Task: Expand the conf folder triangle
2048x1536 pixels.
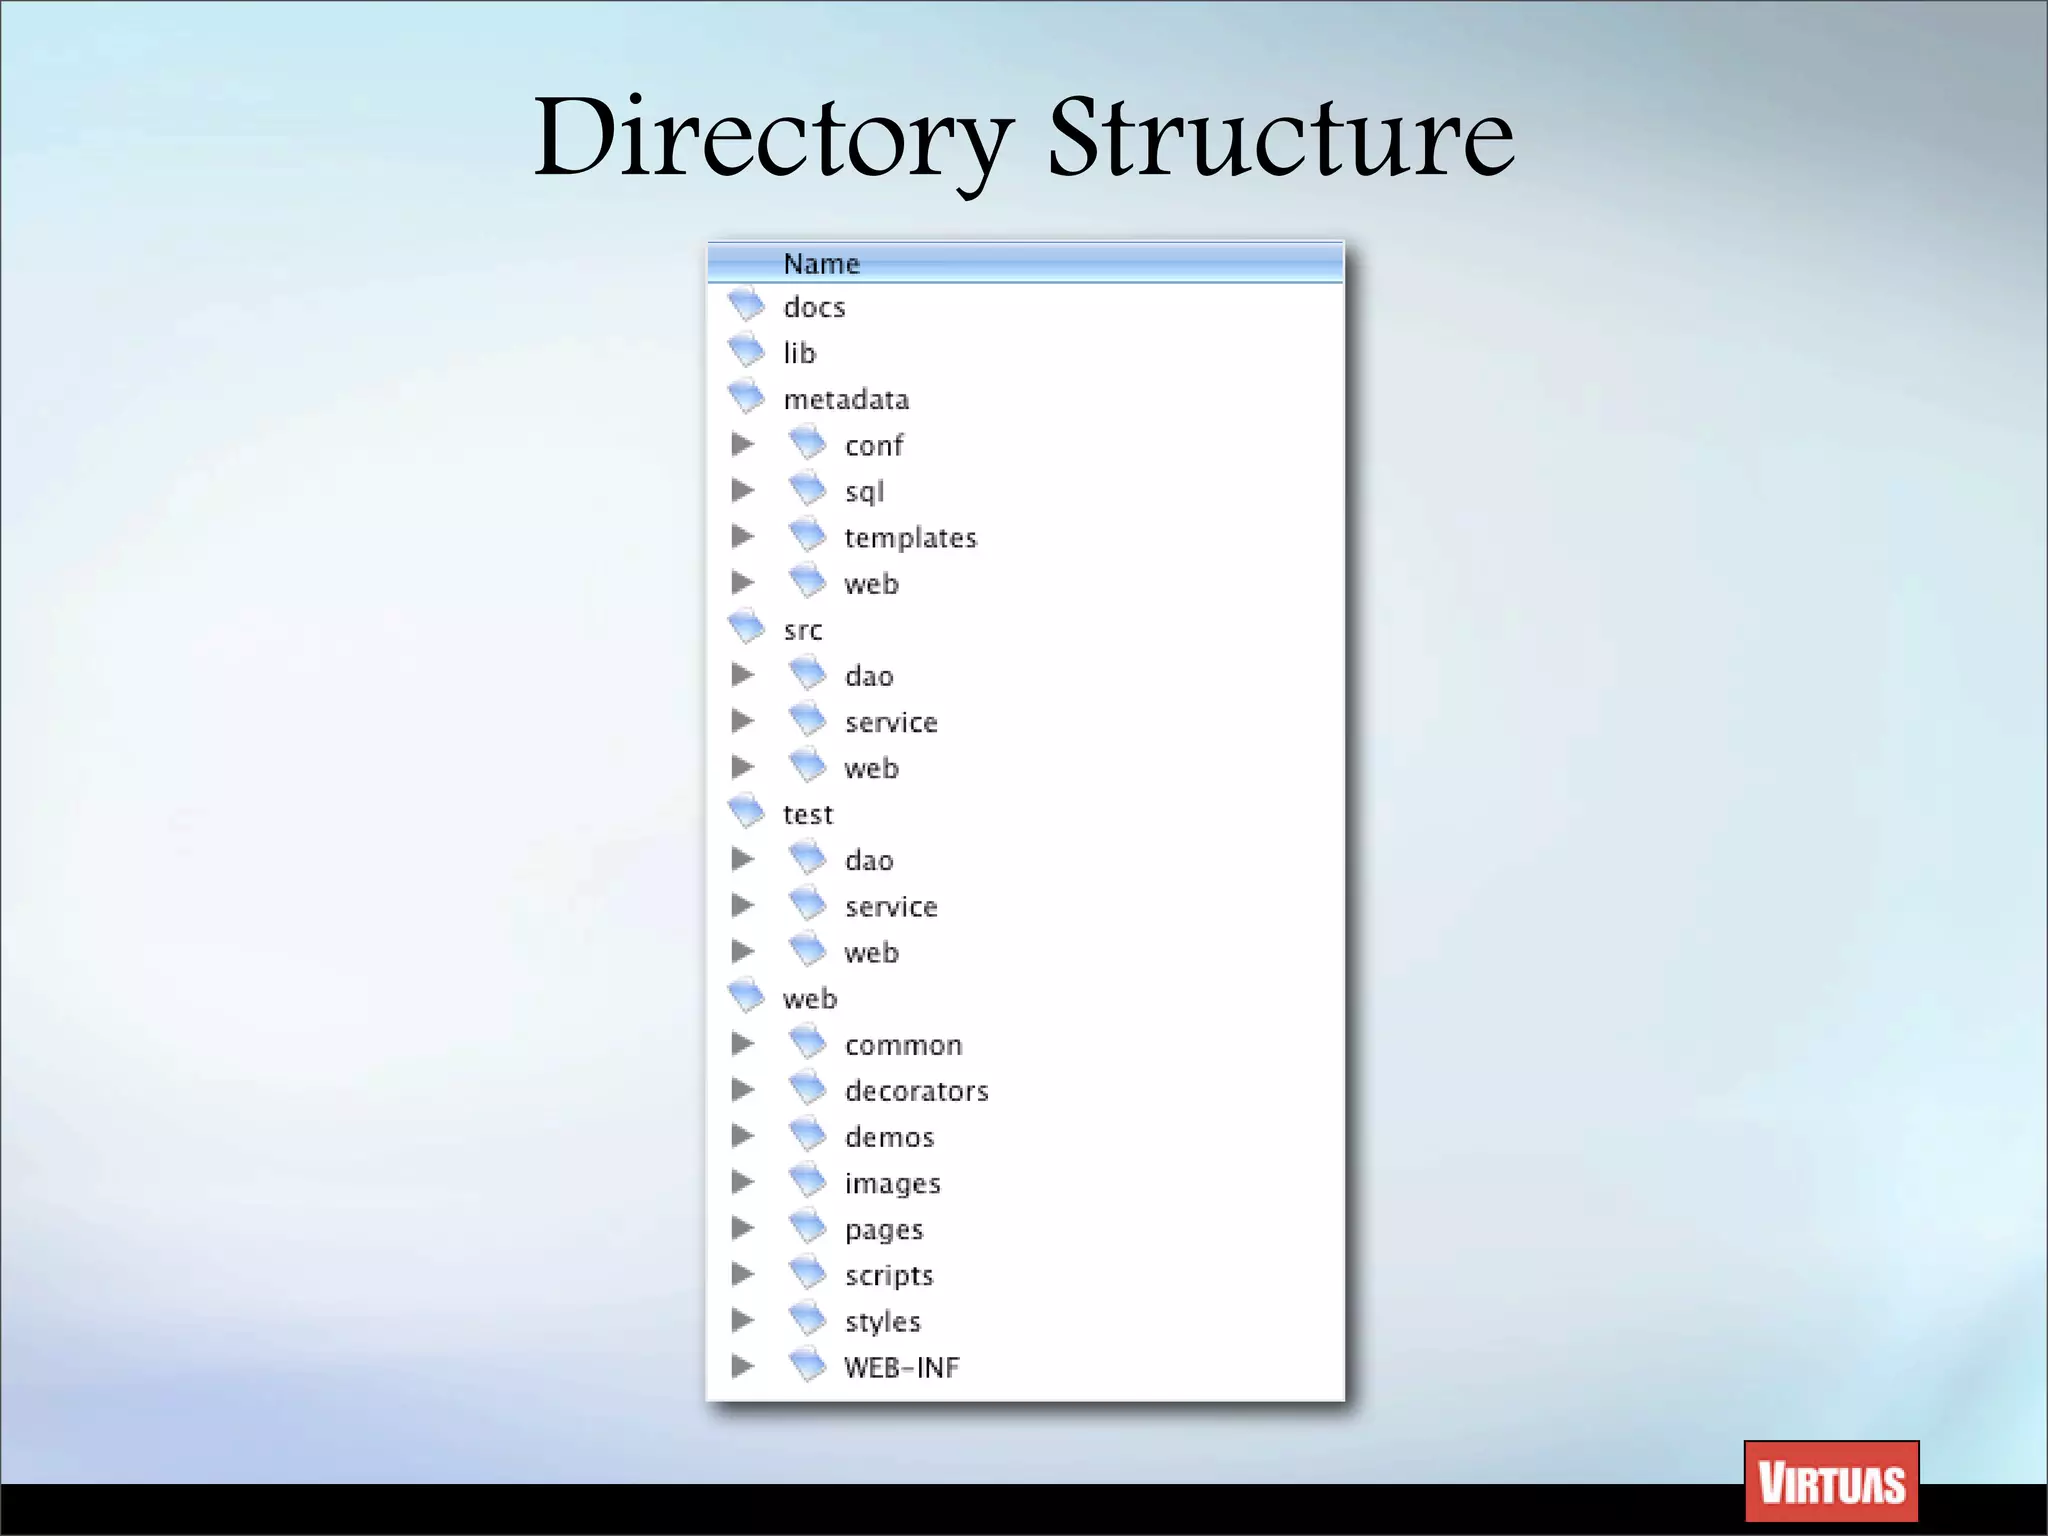Action: point(742,444)
